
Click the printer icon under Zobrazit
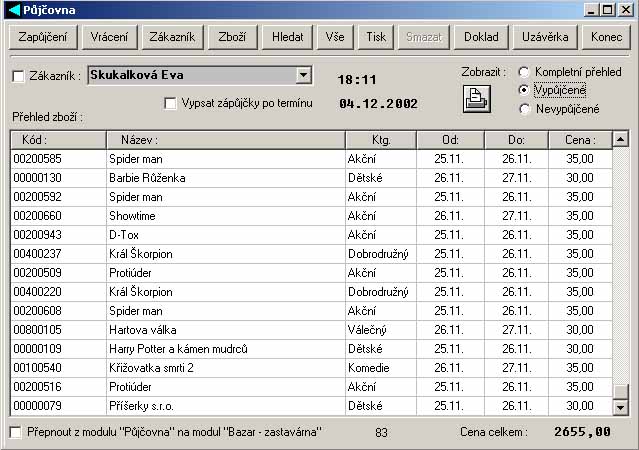[477, 98]
